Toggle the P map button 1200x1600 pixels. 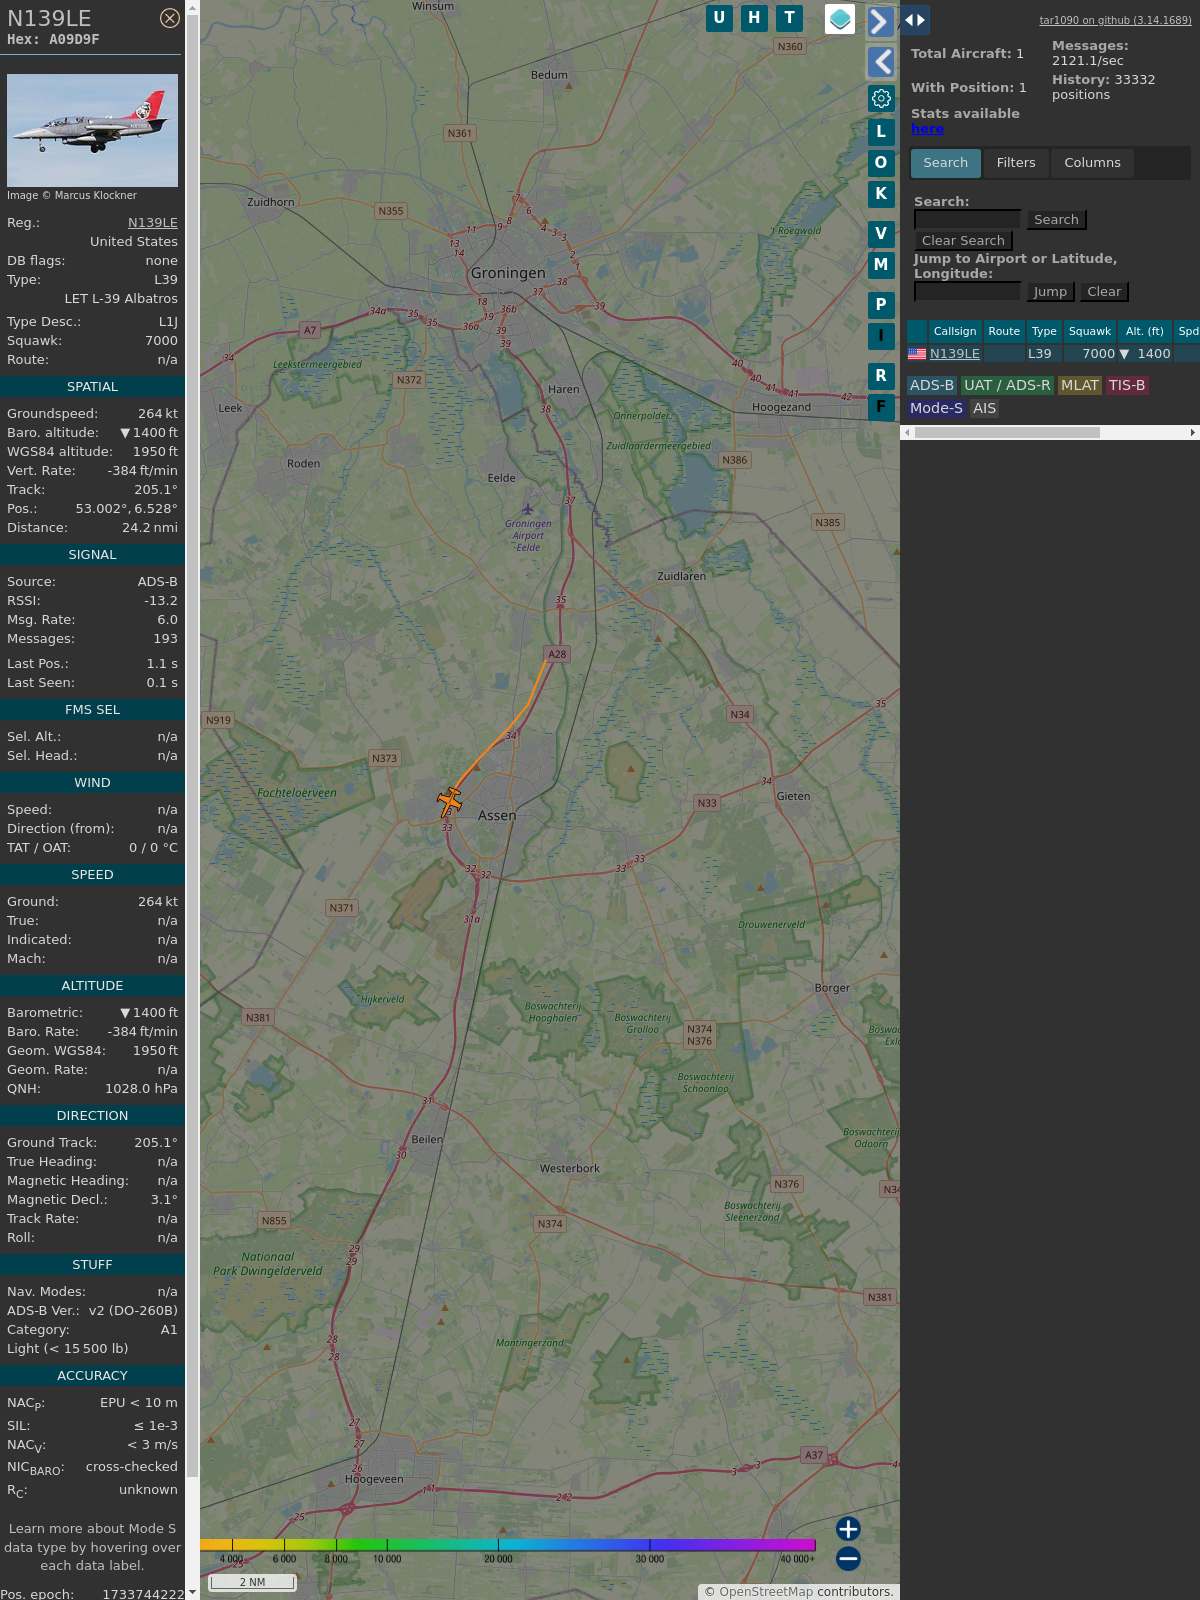(x=881, y=305)
